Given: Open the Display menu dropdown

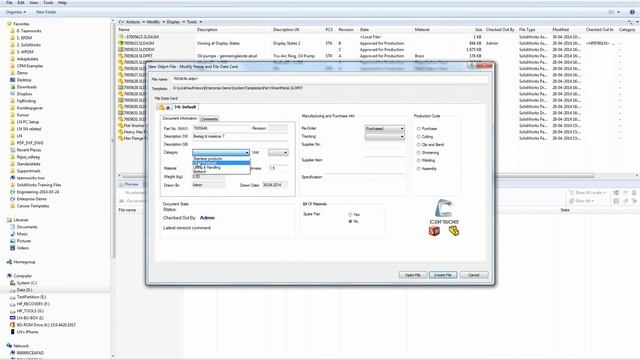Looking at the screenshot, I should (176, 22).
